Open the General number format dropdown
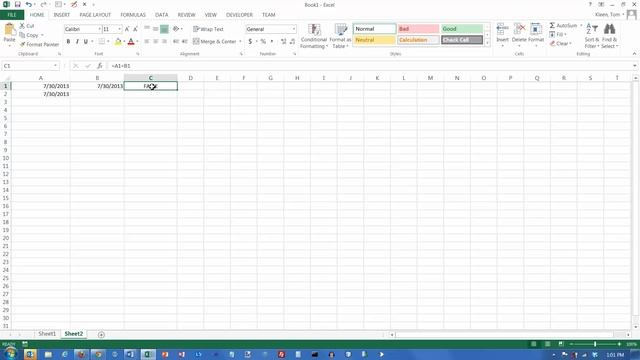This screenshot has width=640, height=360. tap(293, 29)
